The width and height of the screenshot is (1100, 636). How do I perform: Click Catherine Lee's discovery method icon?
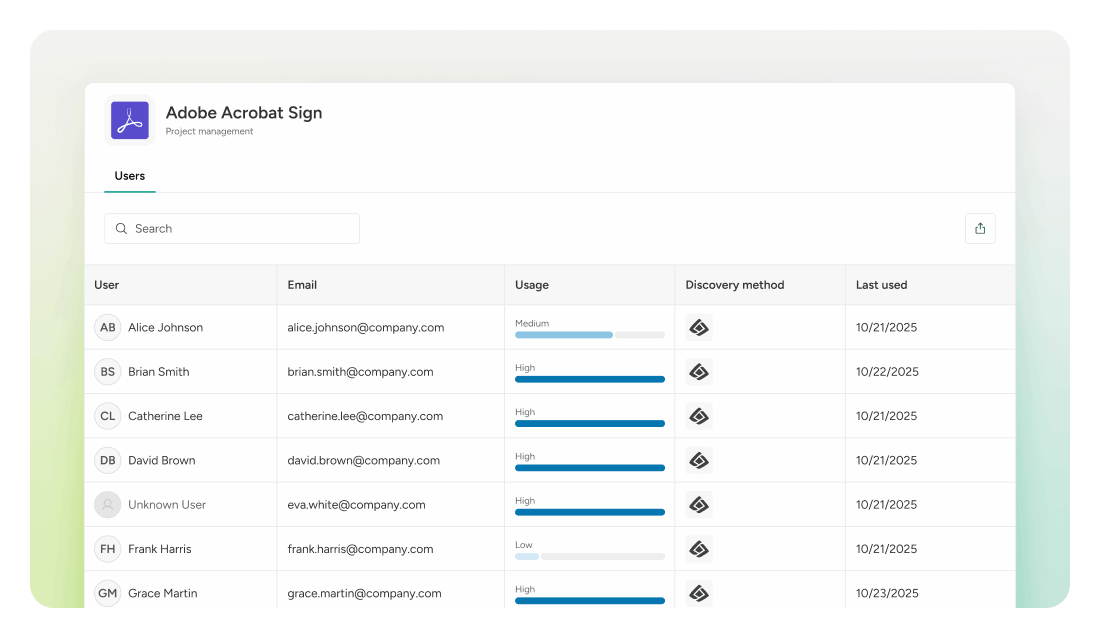tap(699, 416)
